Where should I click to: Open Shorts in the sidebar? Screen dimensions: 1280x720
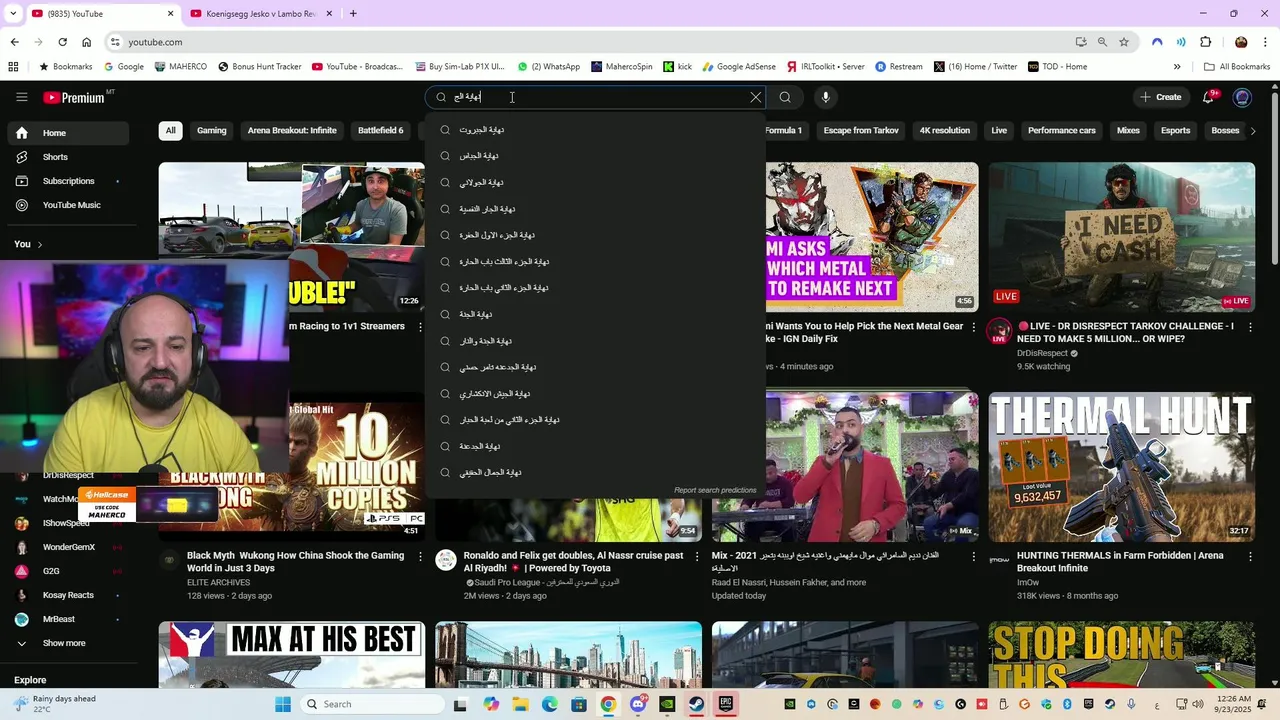68,157
